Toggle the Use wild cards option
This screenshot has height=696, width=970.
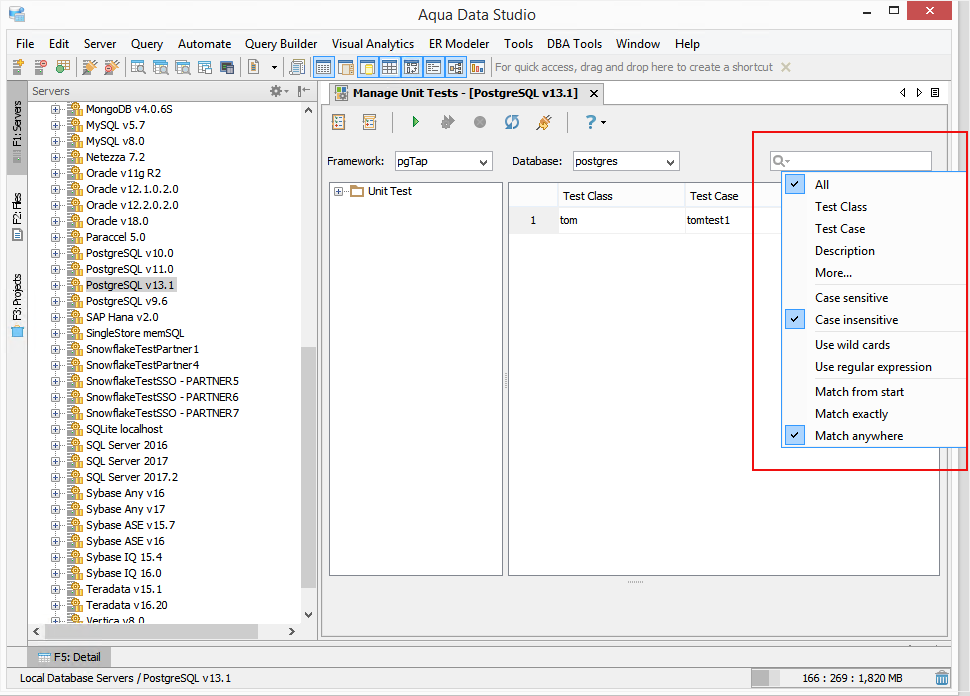(852, 345)
